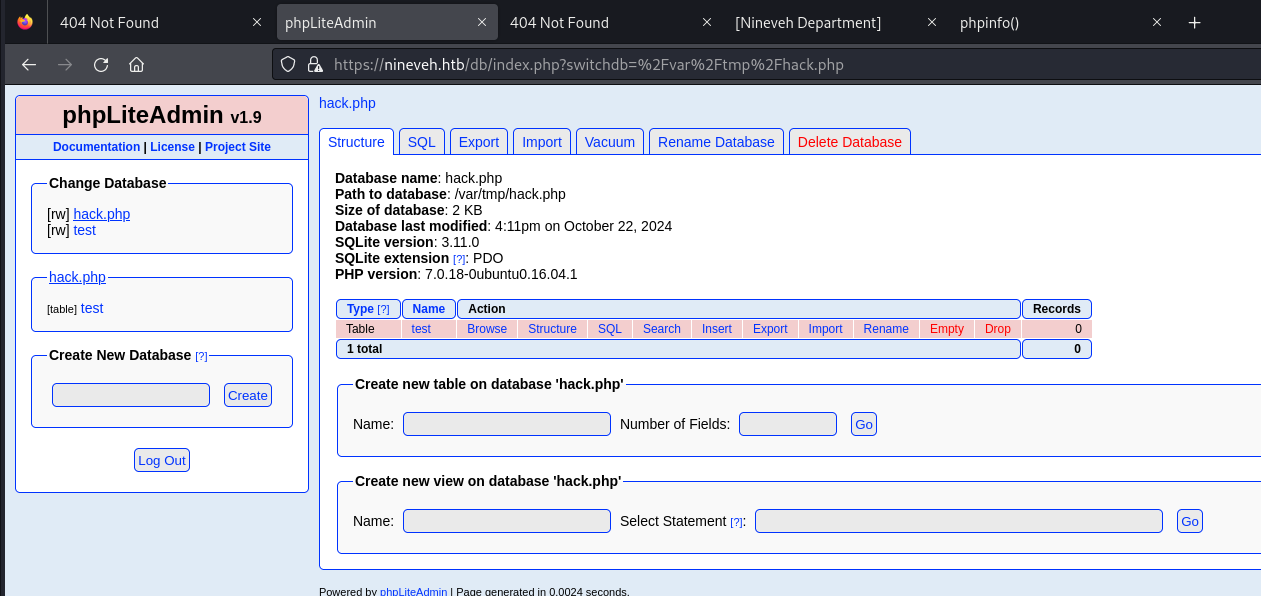This screenshot has width=1261, height=596.
Task: Click the HTTPS padlock icon
Action: pos(313,64)
